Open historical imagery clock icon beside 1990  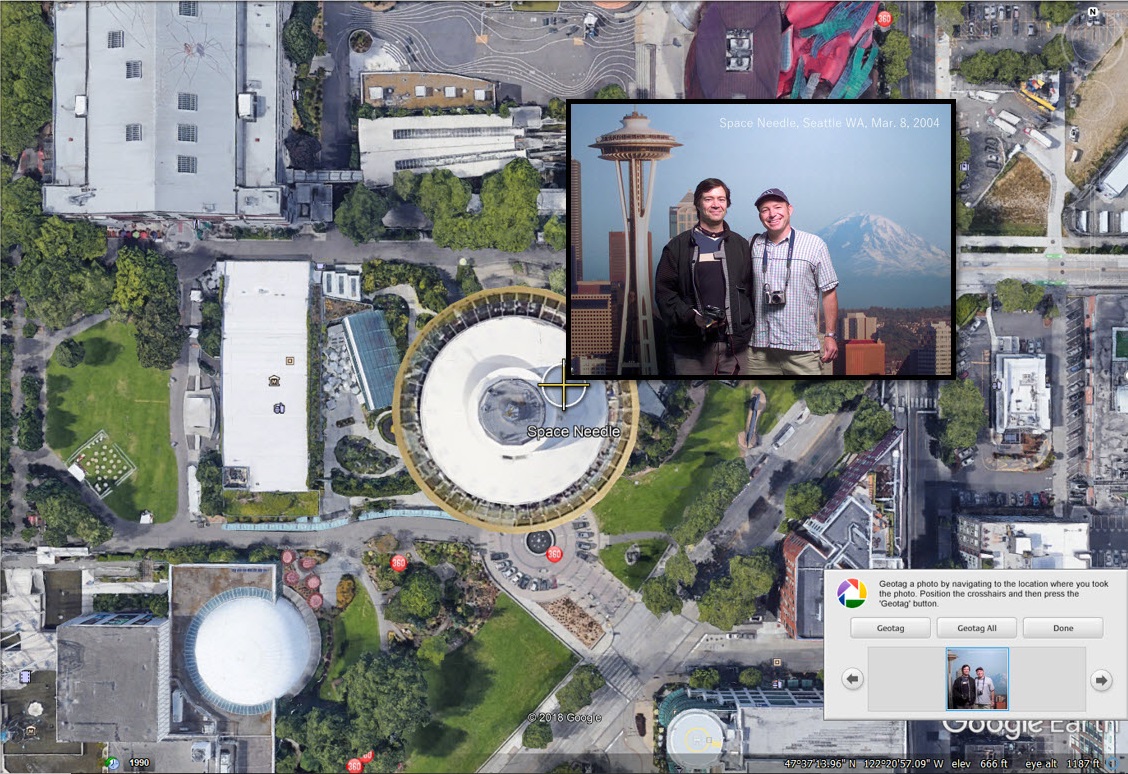112,763
